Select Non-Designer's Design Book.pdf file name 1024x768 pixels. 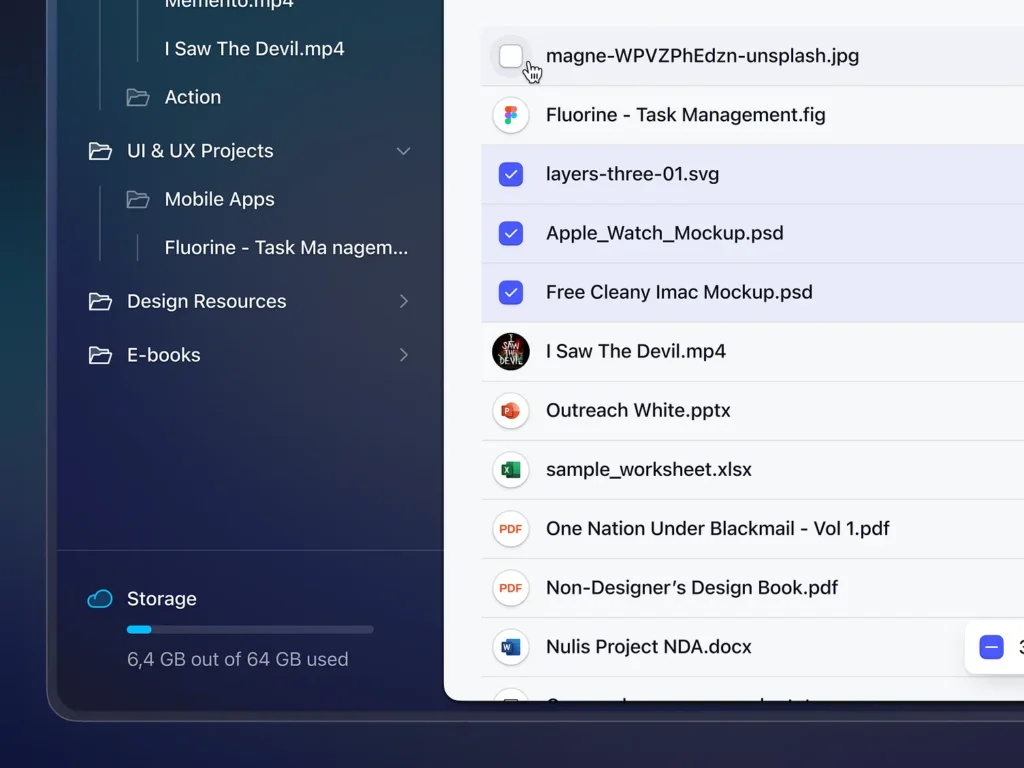(692, 588)
